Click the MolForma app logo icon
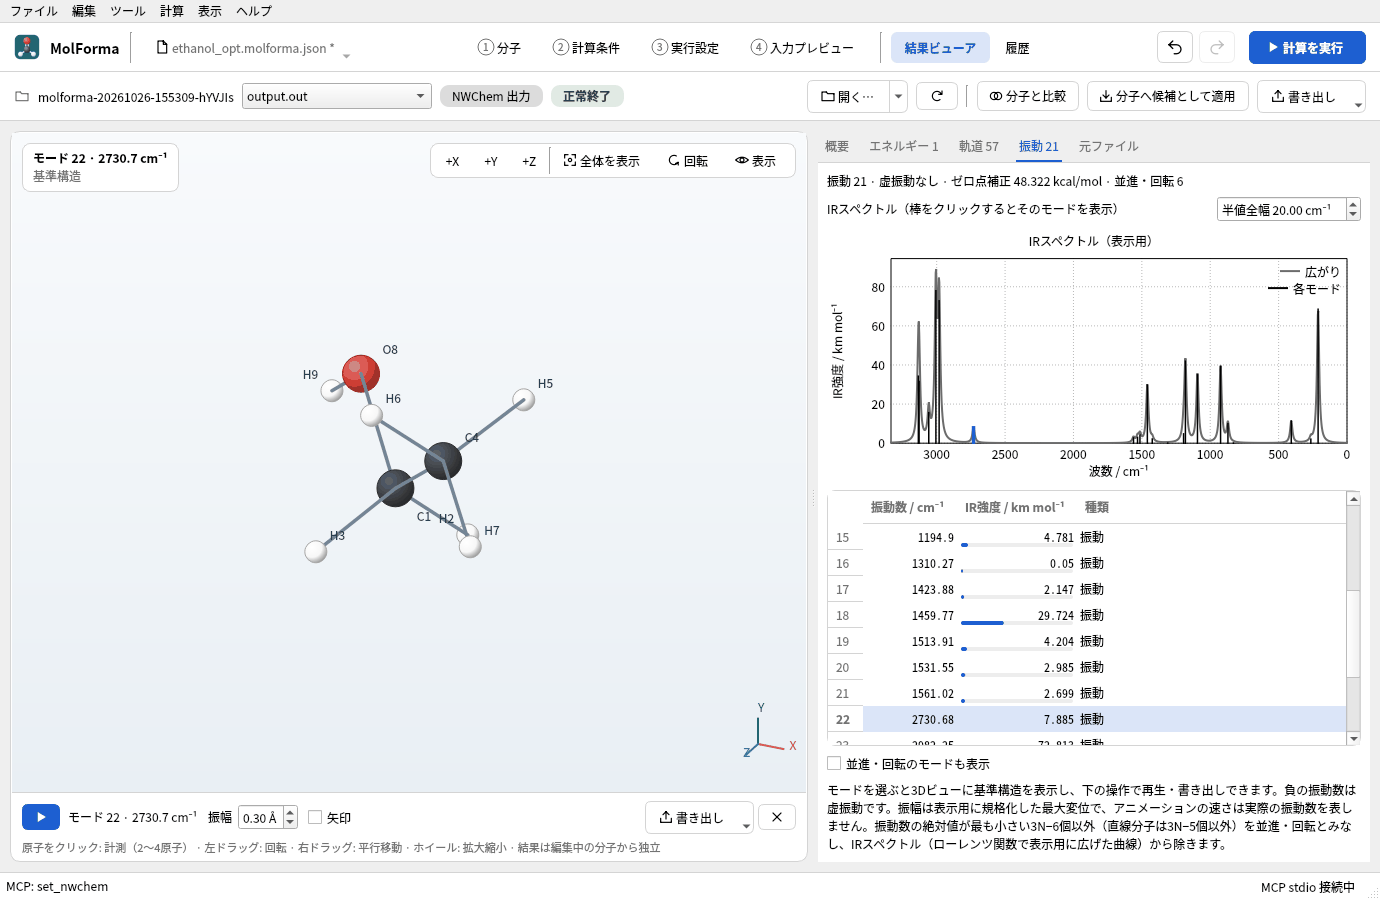 (x=27, y=47)
